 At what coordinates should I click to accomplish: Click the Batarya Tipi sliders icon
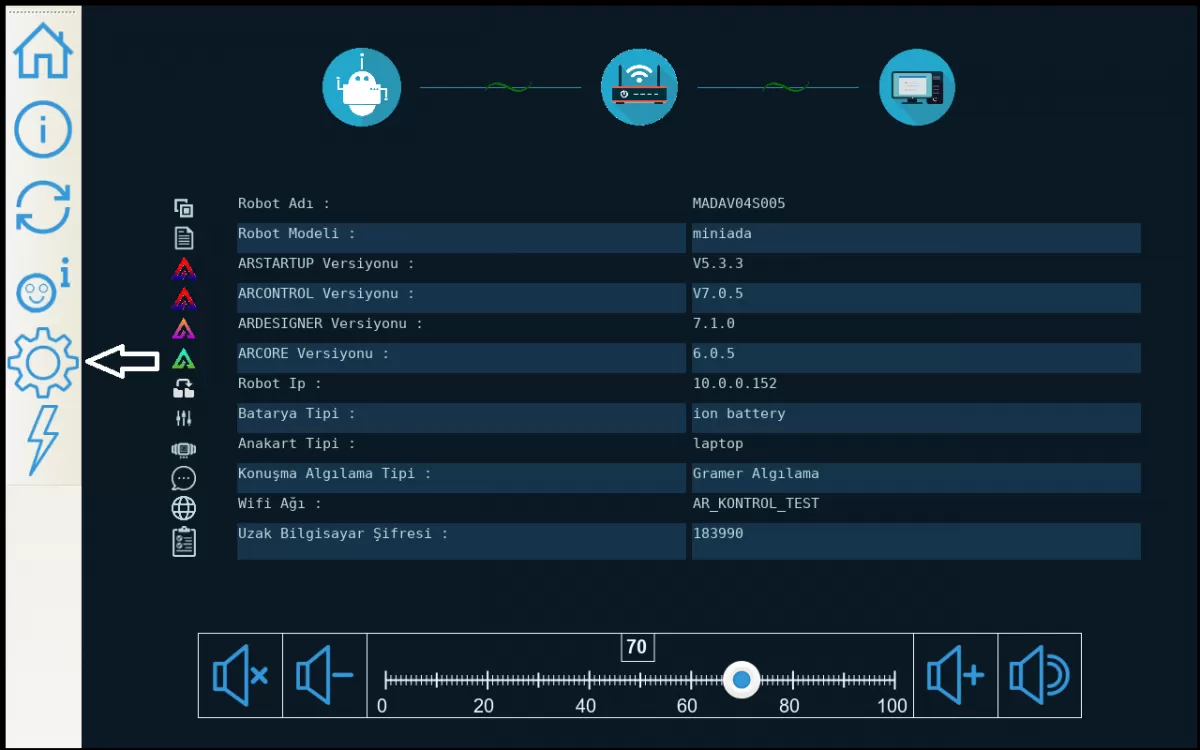[x=183, y=418]
